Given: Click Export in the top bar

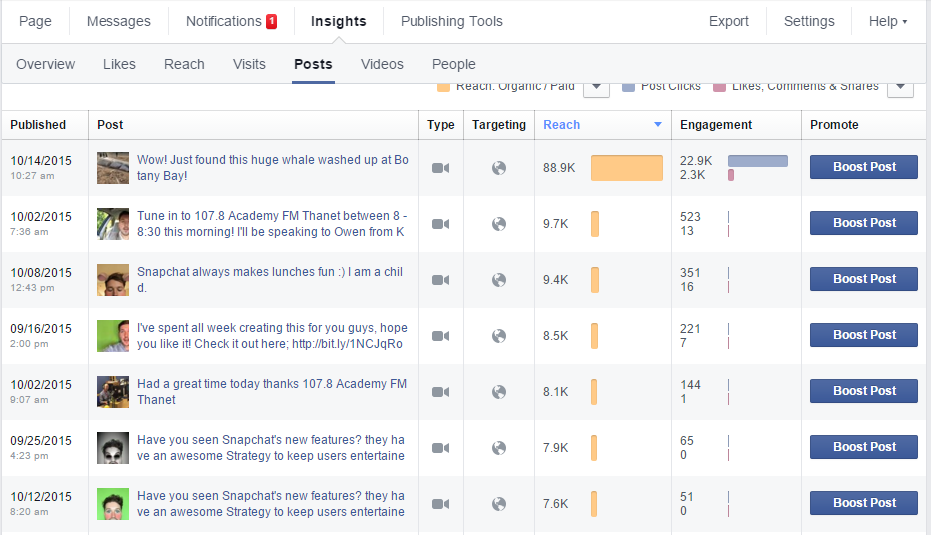Looking at the screenshot, I should [728, 21].
